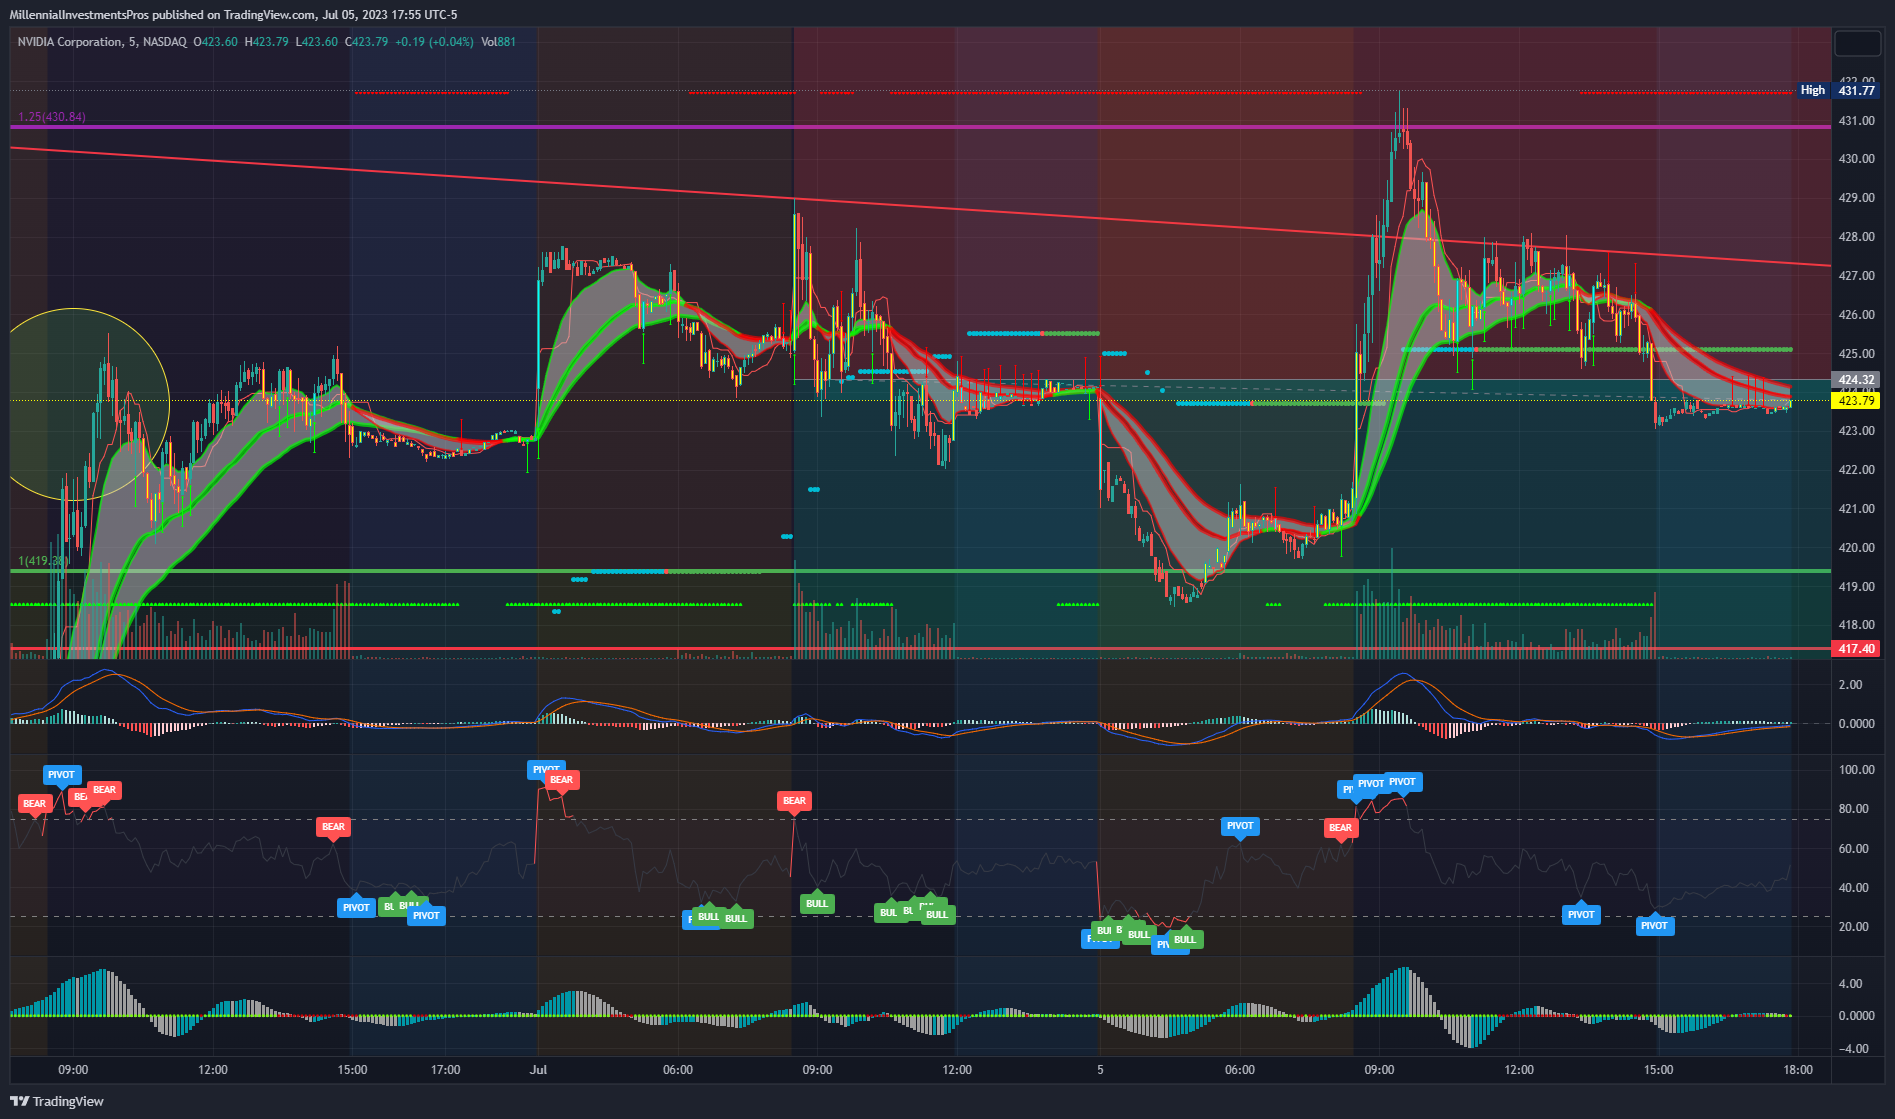Screen dimensions: 1895x1119
Task: Click the gray '424.32' price axis label
Action: click(x=1856, y=380)
